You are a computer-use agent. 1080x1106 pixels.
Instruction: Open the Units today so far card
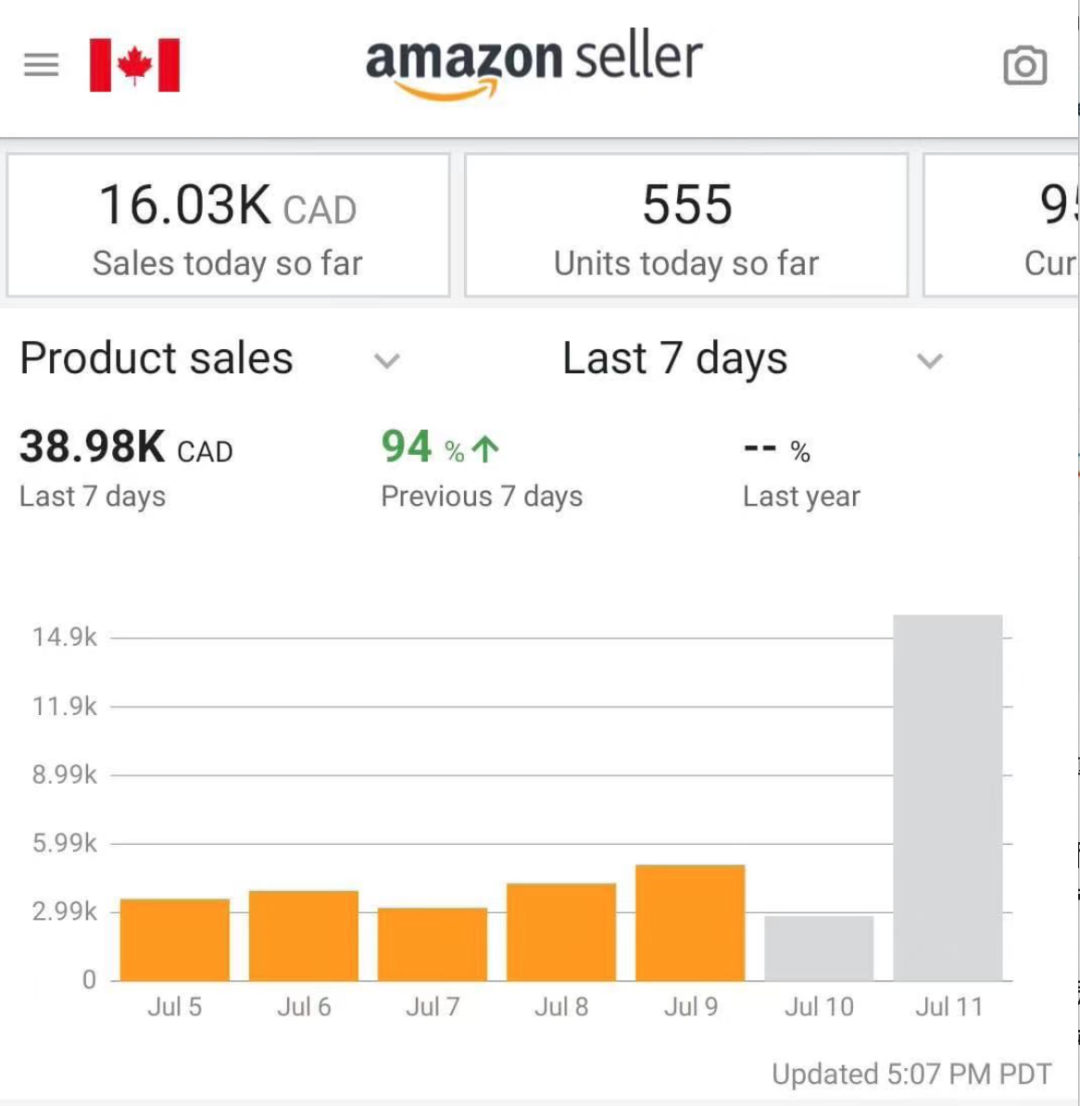(x=686, y=225)
